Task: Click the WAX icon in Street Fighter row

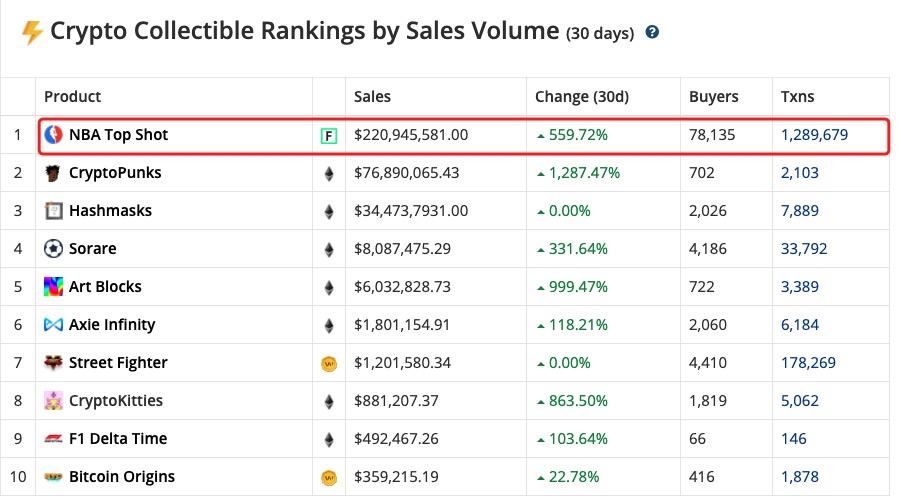Action: coord(327,363)
